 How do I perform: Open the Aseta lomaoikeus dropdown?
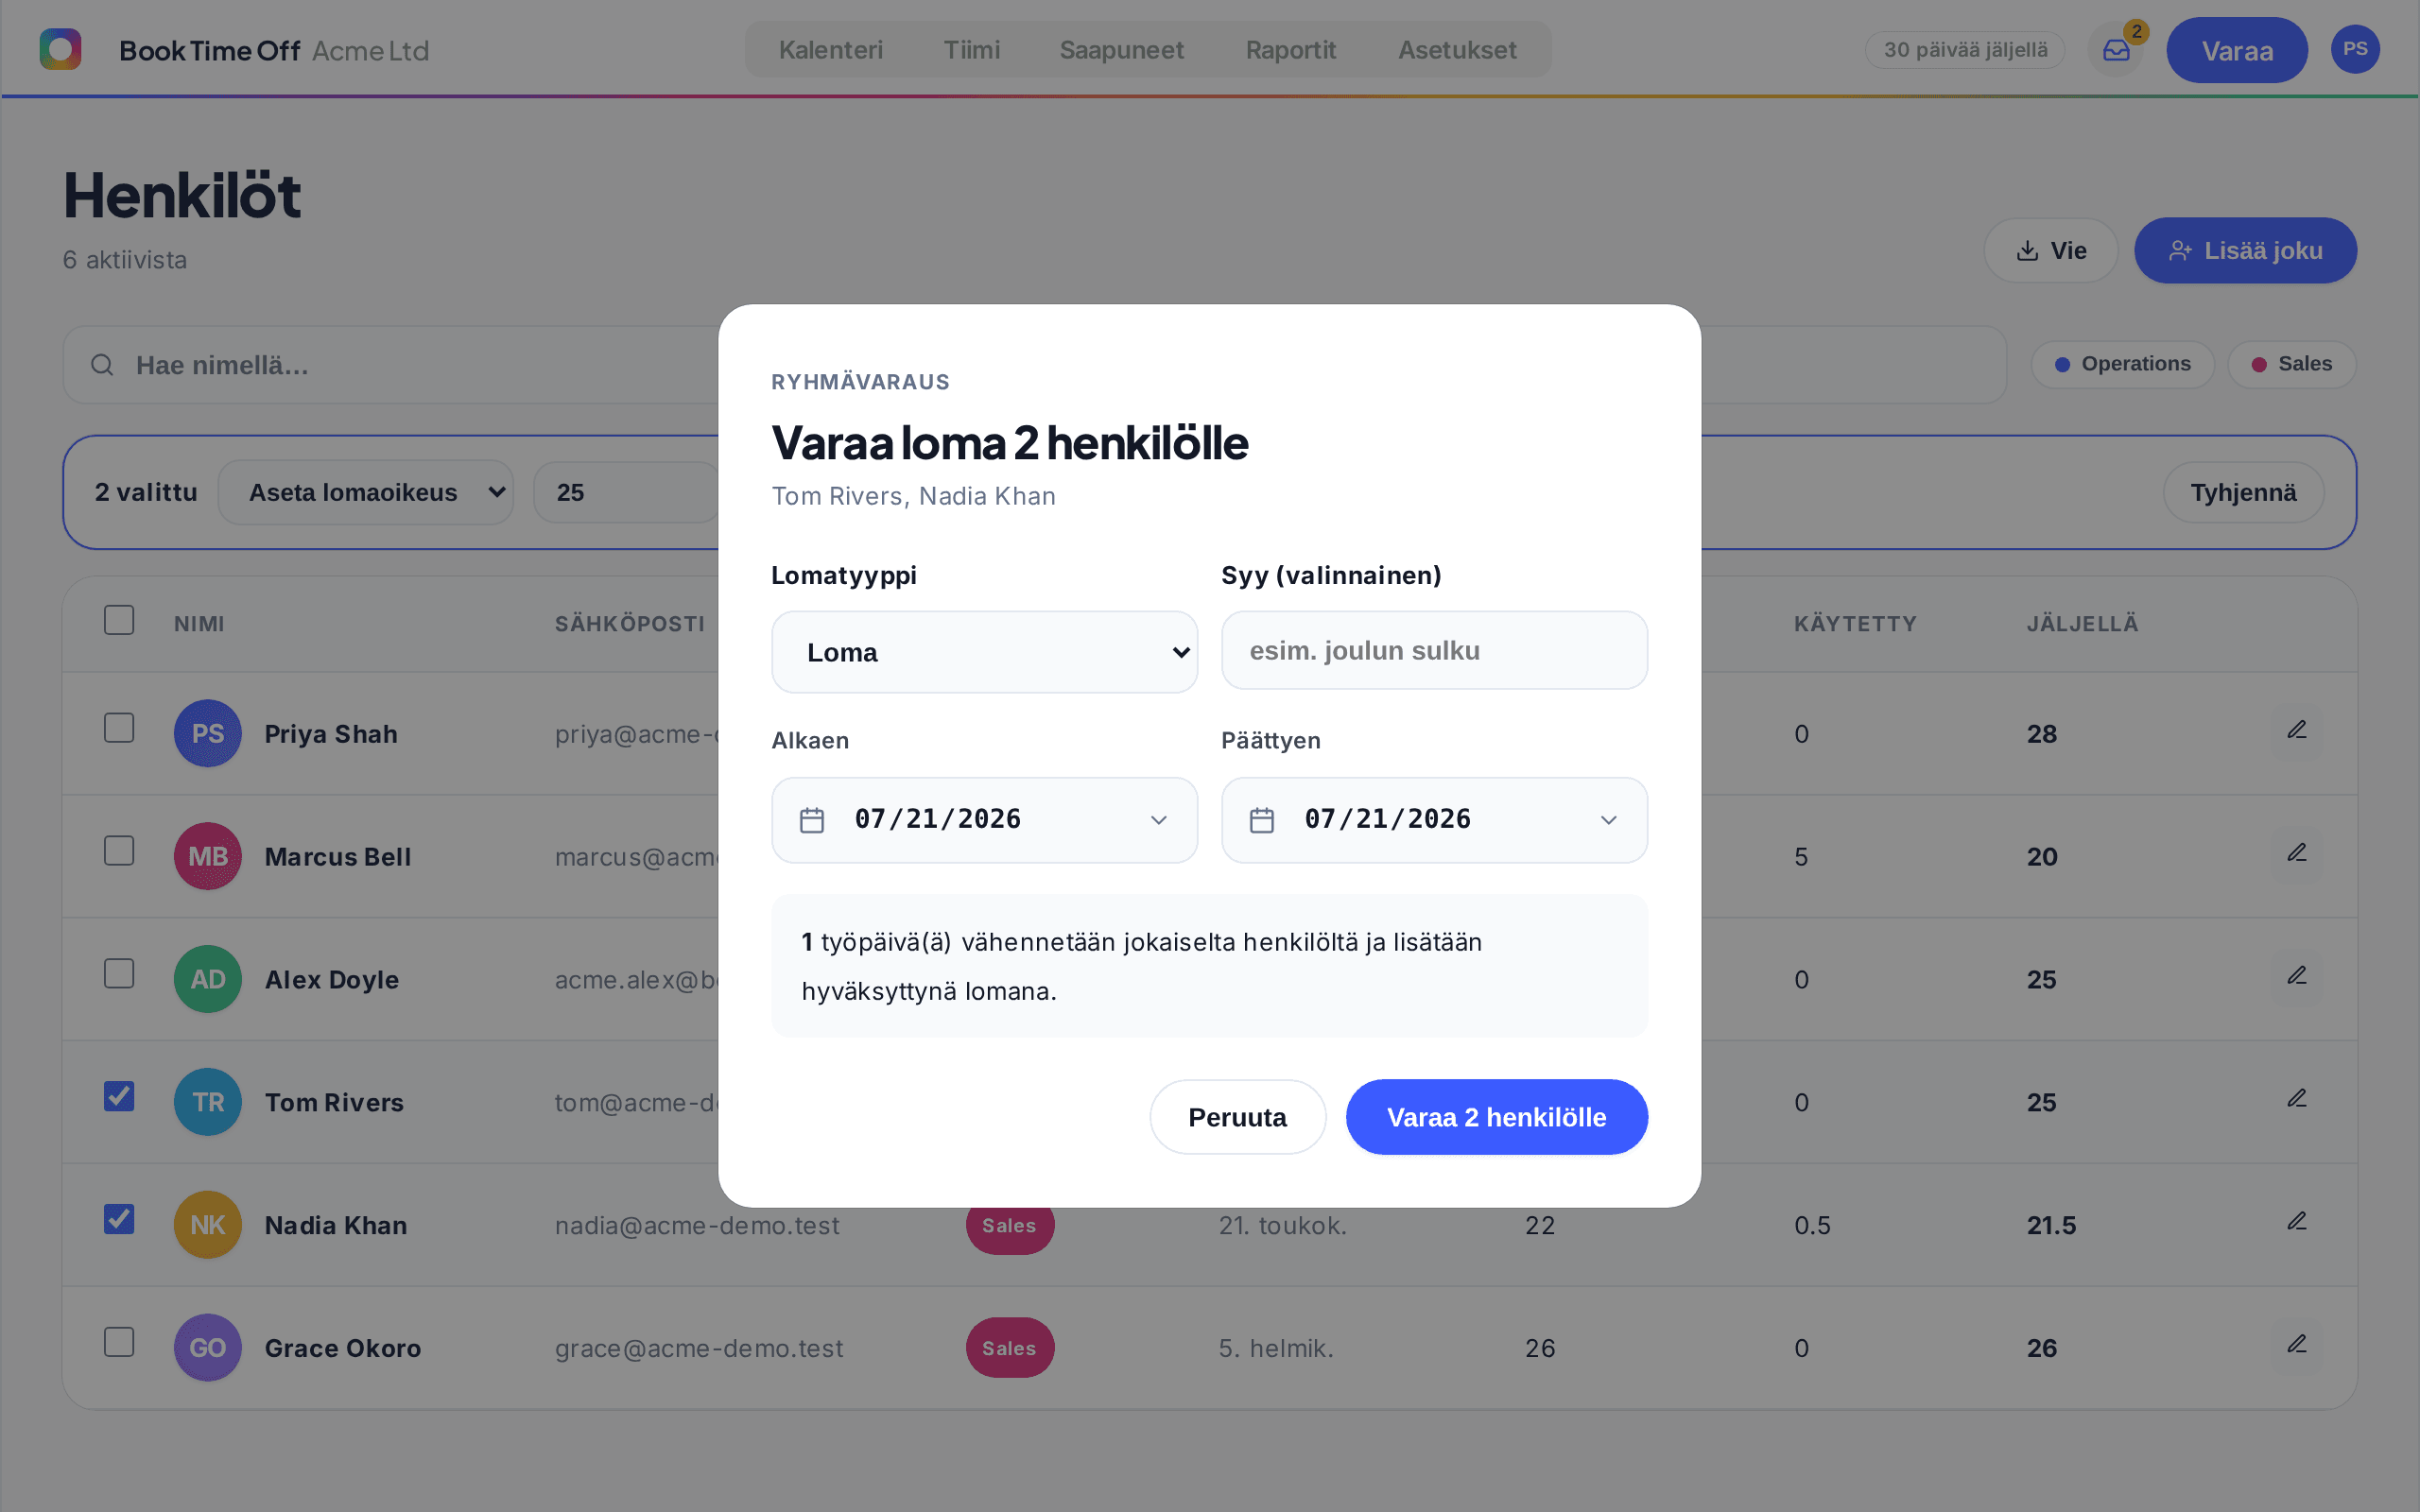click(366, 492)
